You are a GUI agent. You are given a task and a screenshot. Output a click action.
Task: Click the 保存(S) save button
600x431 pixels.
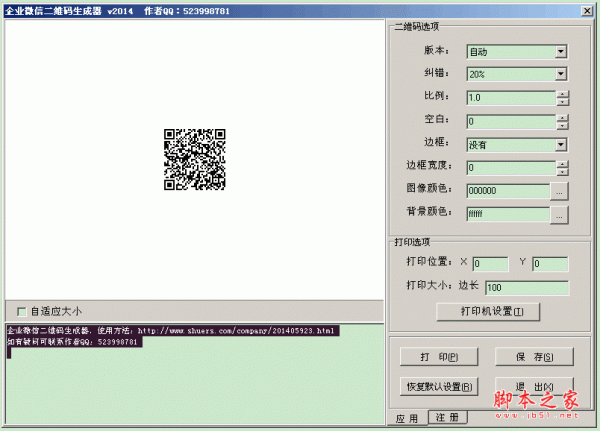coord(534,357)
